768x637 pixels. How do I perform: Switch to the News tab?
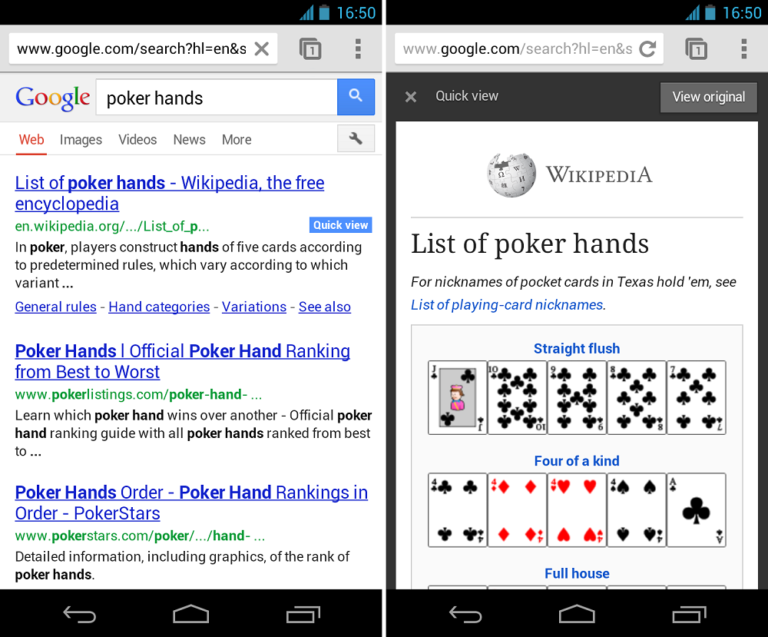tap(189, 140)
